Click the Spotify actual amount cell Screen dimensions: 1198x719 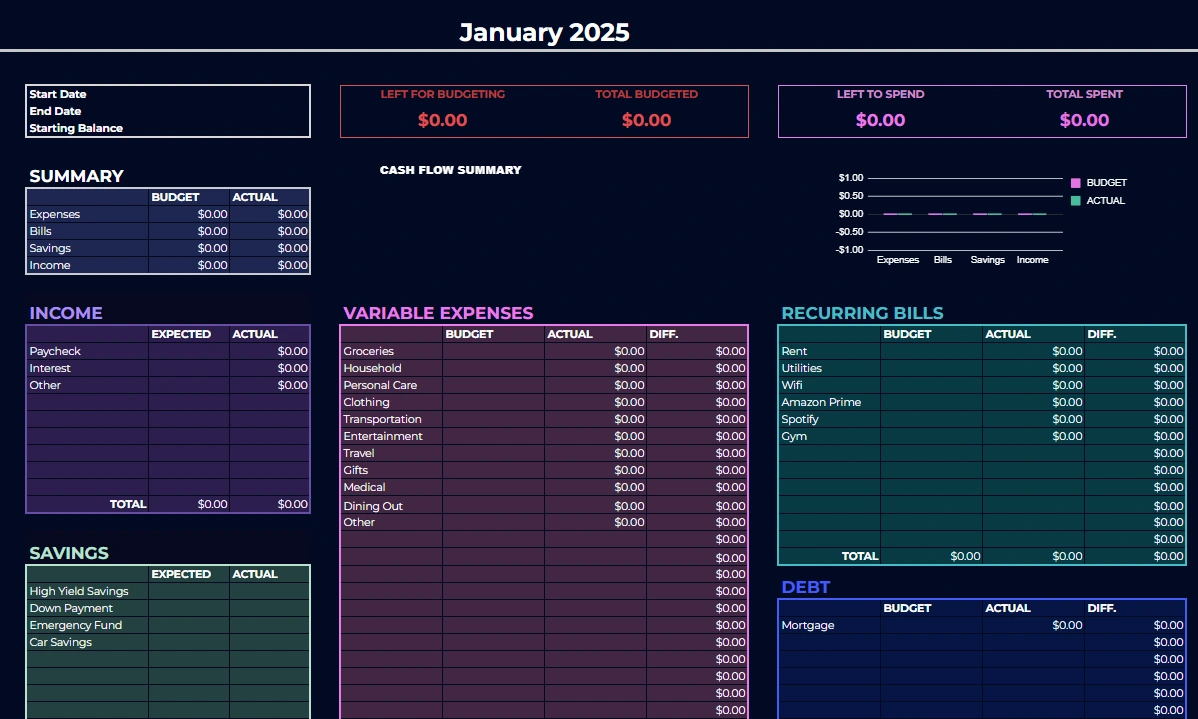coord(1033,419)
